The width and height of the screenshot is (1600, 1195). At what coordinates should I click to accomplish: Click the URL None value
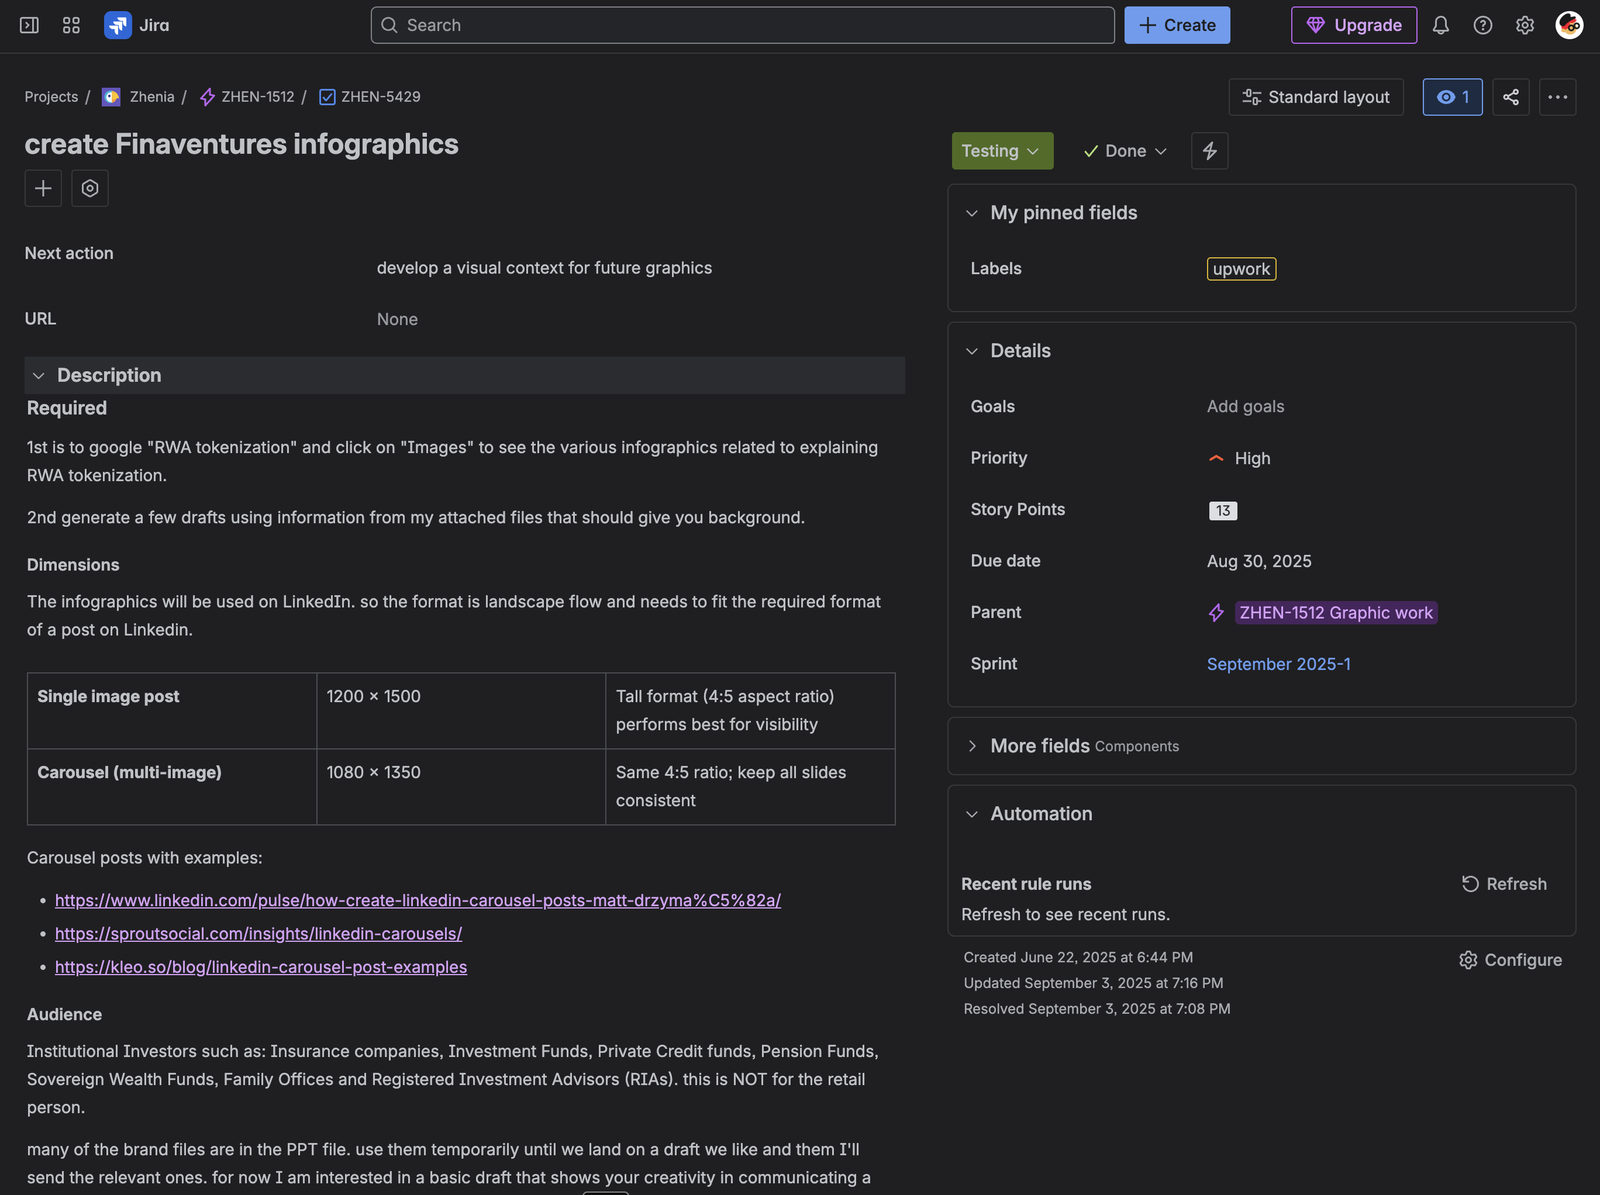click(x=397, y=319)
